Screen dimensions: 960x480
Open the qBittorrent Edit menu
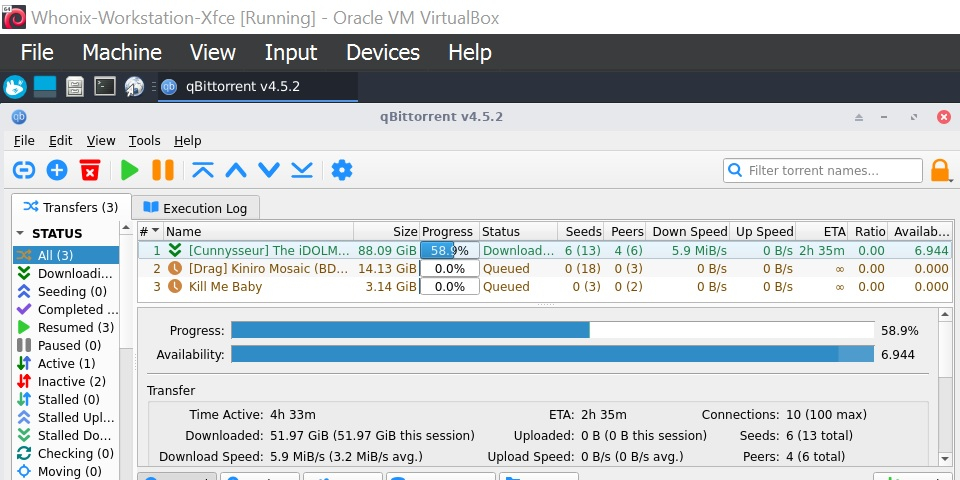pyautogui.click(x=61, y=141)
